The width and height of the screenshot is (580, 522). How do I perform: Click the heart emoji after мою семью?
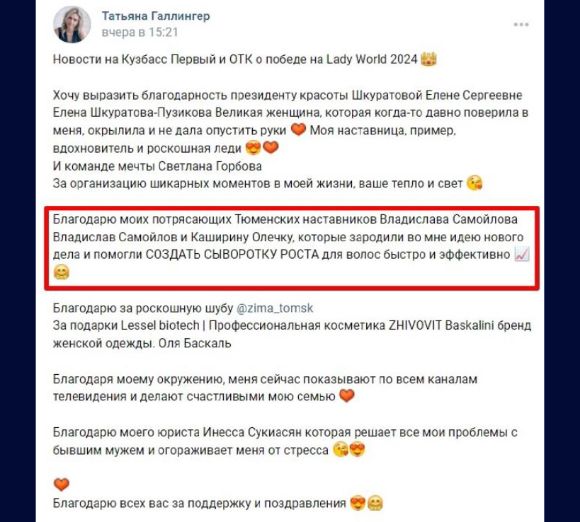click(x=347, y=396)
